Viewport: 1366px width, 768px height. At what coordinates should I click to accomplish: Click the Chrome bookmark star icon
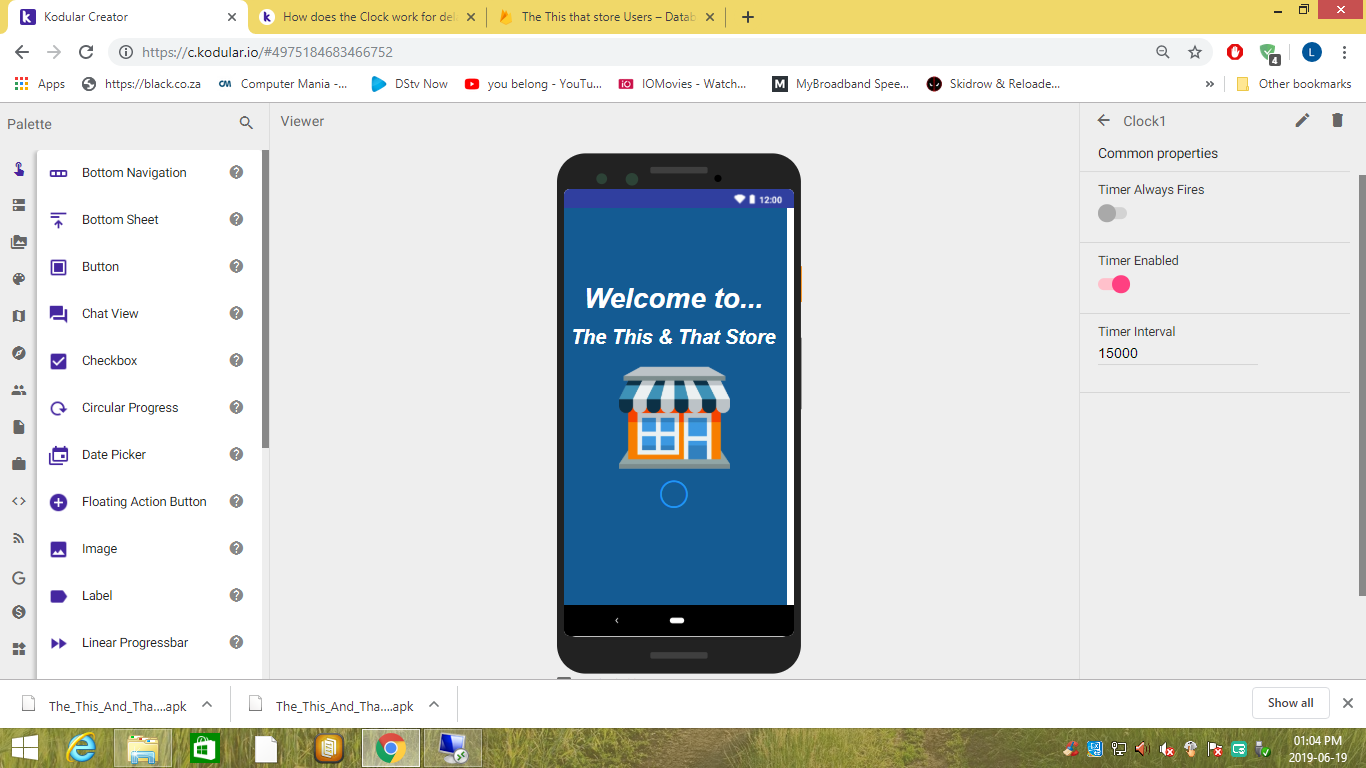tap(1194, 52)
